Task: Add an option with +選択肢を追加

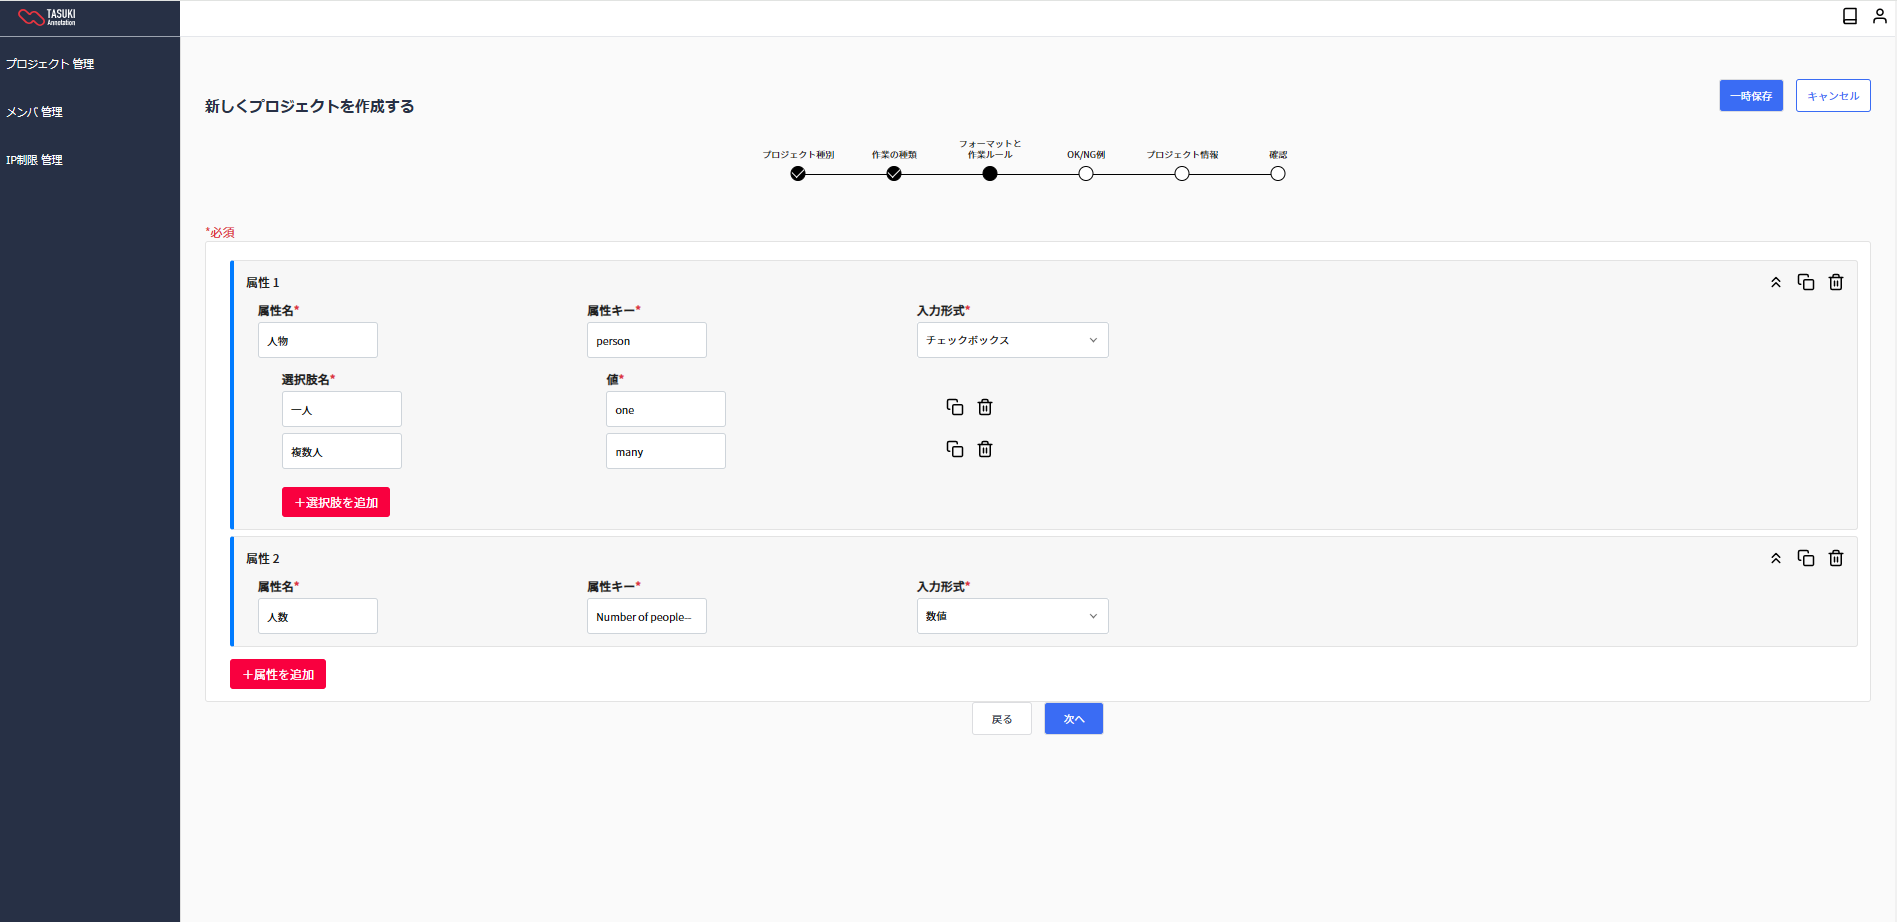Action: tap(336, 502)
